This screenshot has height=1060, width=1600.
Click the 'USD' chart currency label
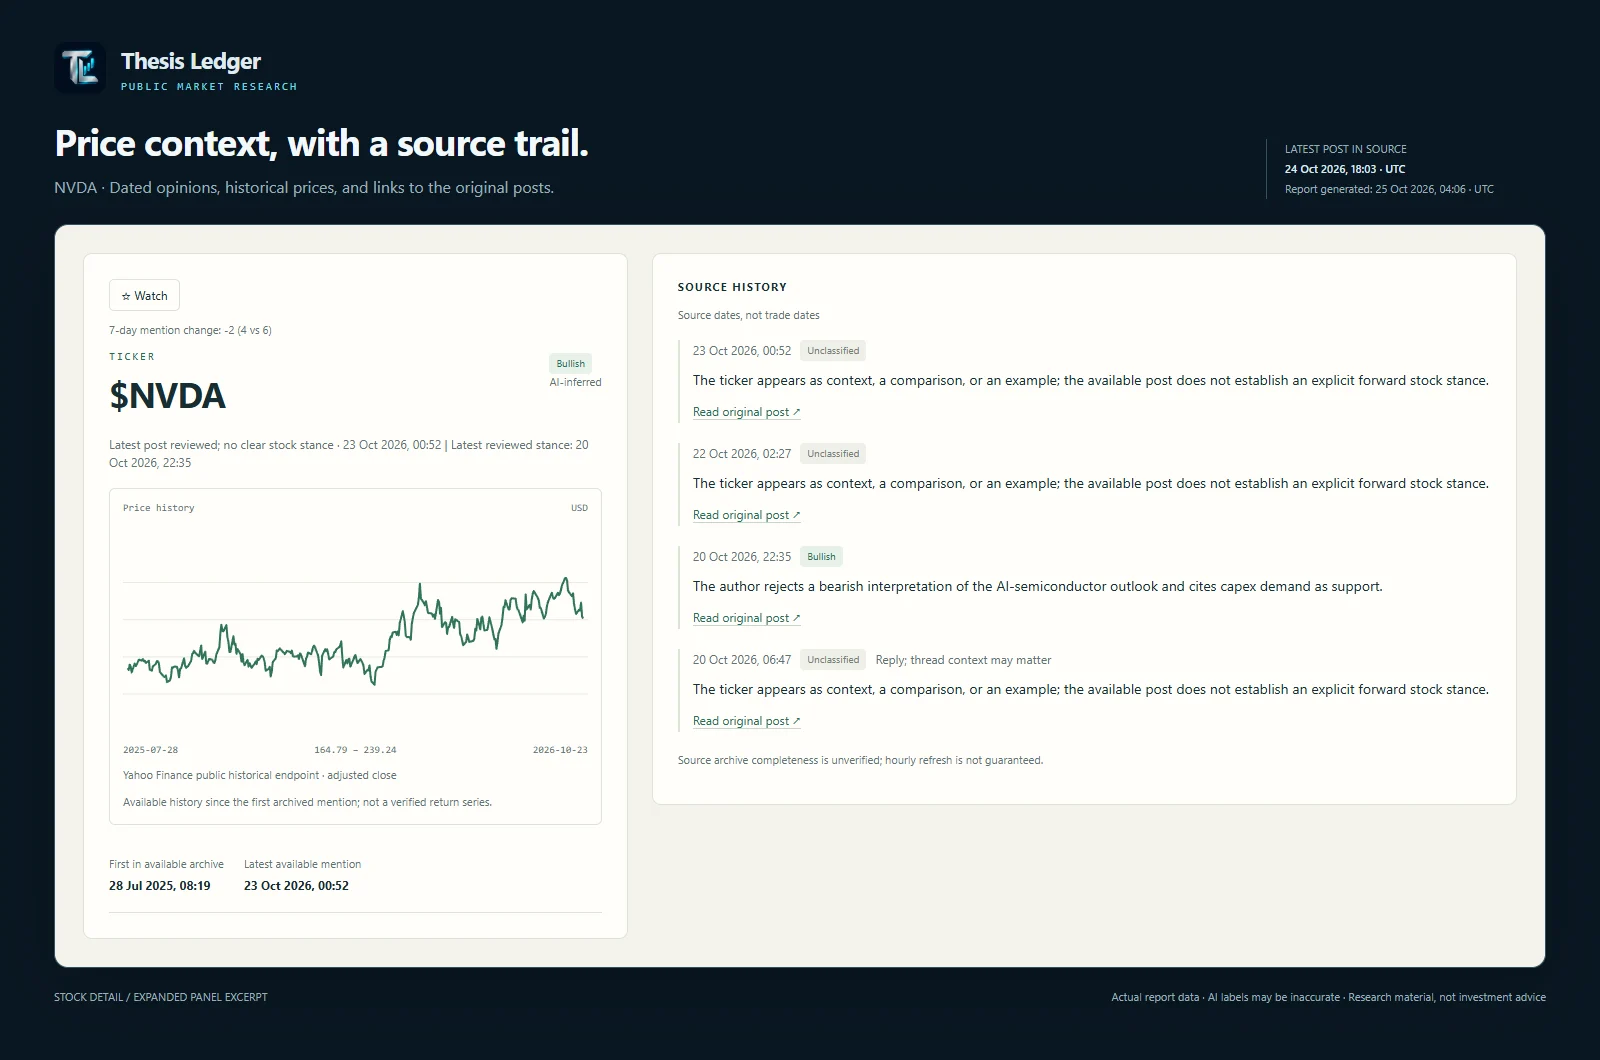(x=579, y=508)
